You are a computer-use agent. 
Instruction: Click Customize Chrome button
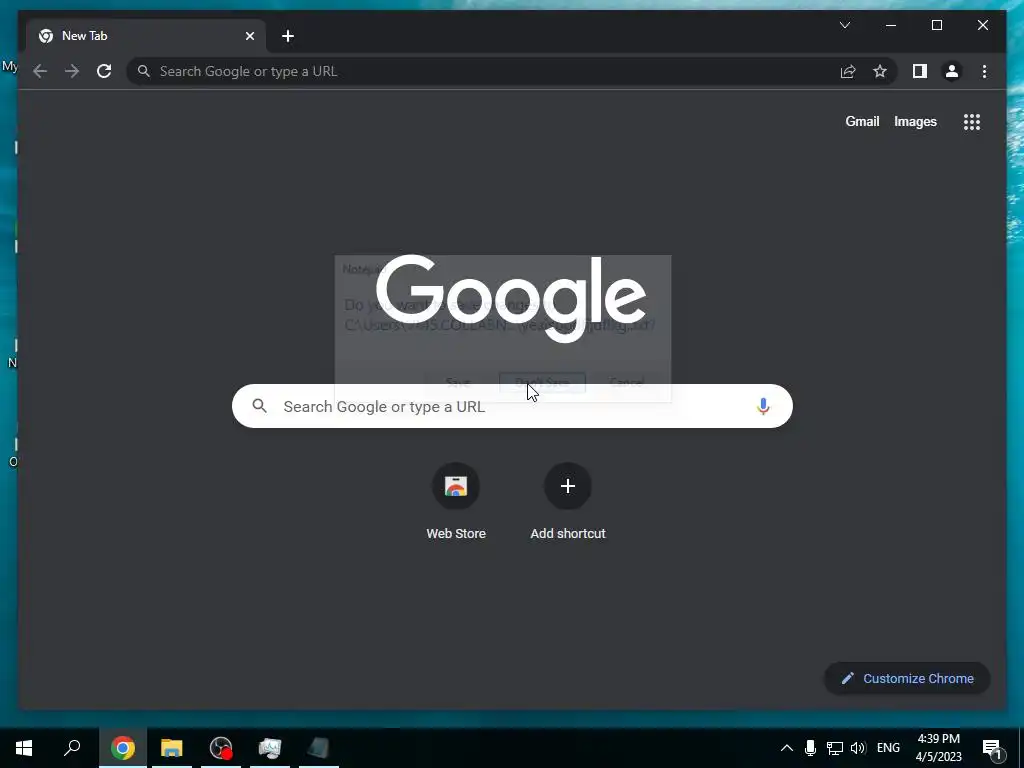908,679
